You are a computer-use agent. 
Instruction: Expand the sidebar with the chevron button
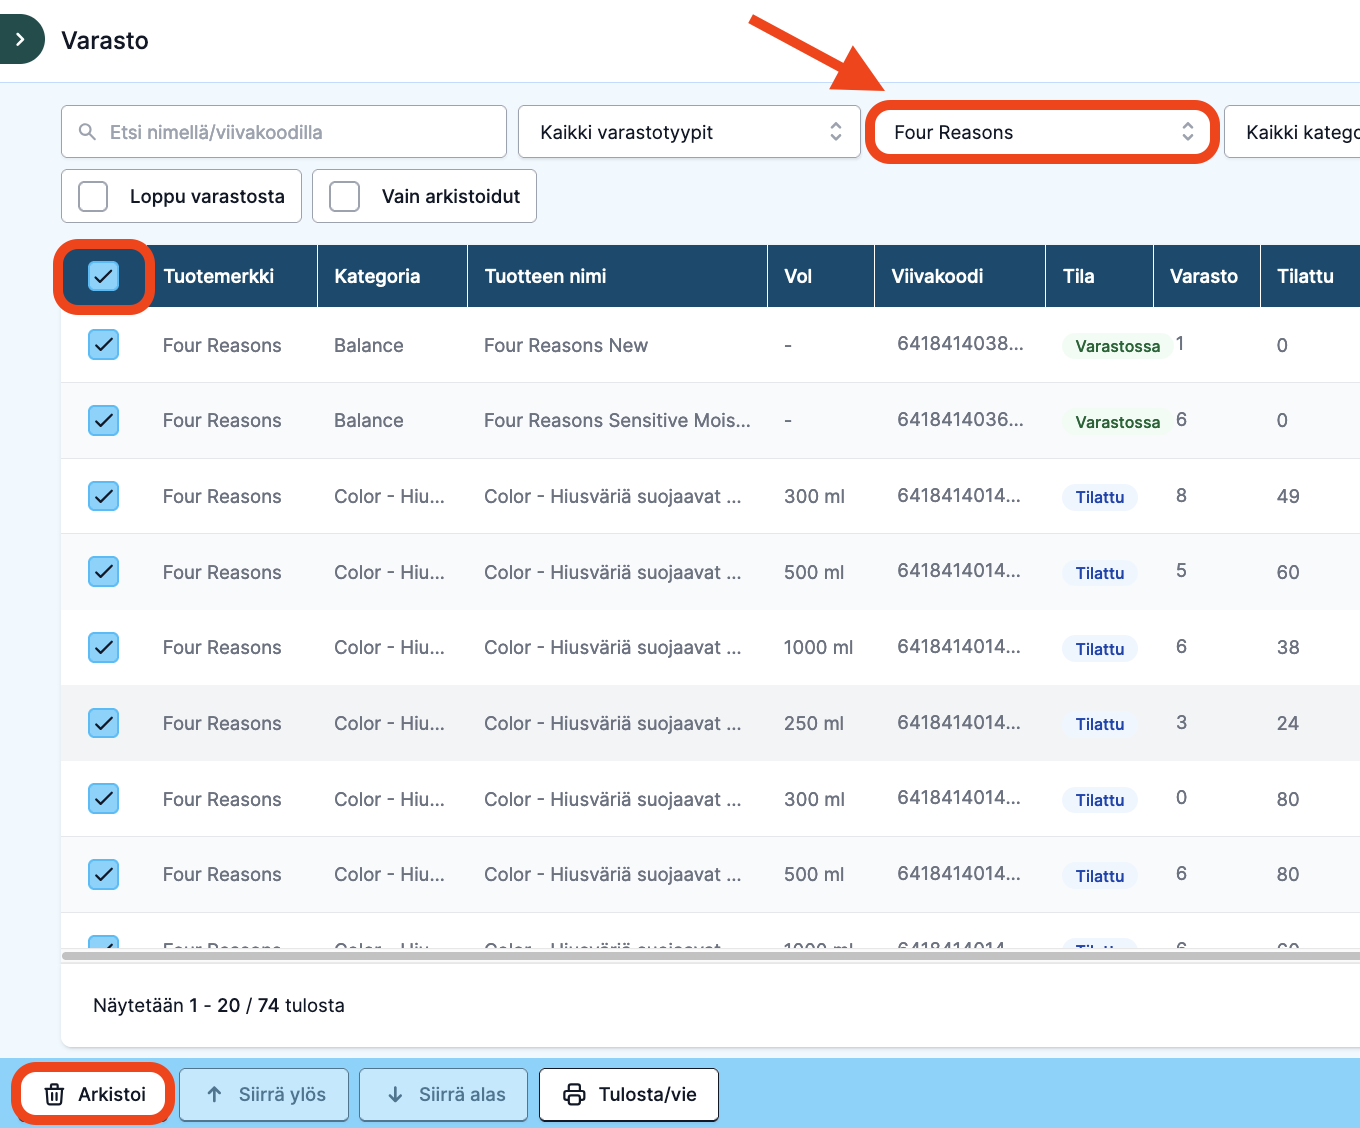click(x=20, y=40)
